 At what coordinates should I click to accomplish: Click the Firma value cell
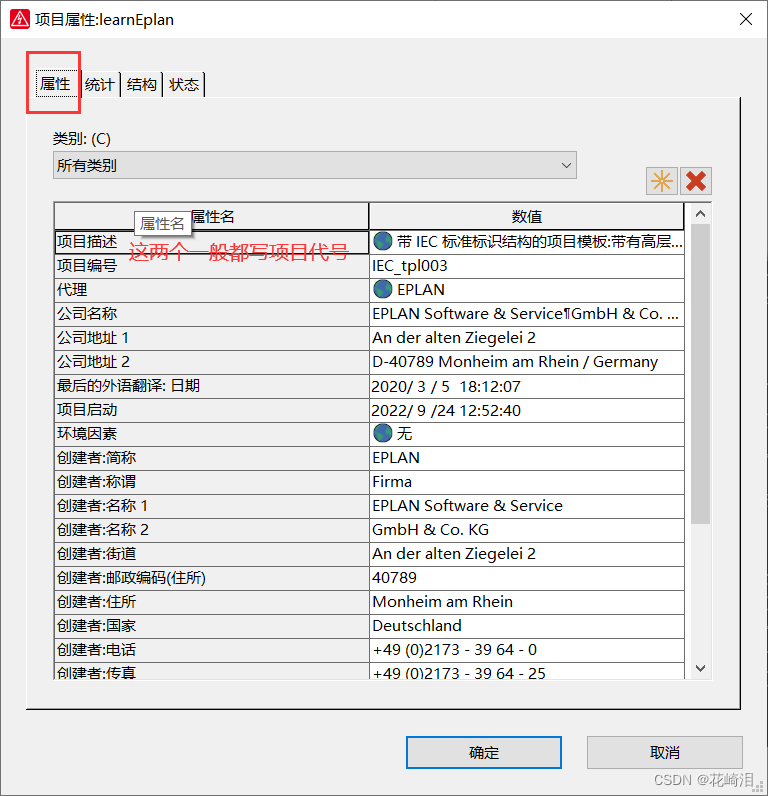tap(526, 482)
